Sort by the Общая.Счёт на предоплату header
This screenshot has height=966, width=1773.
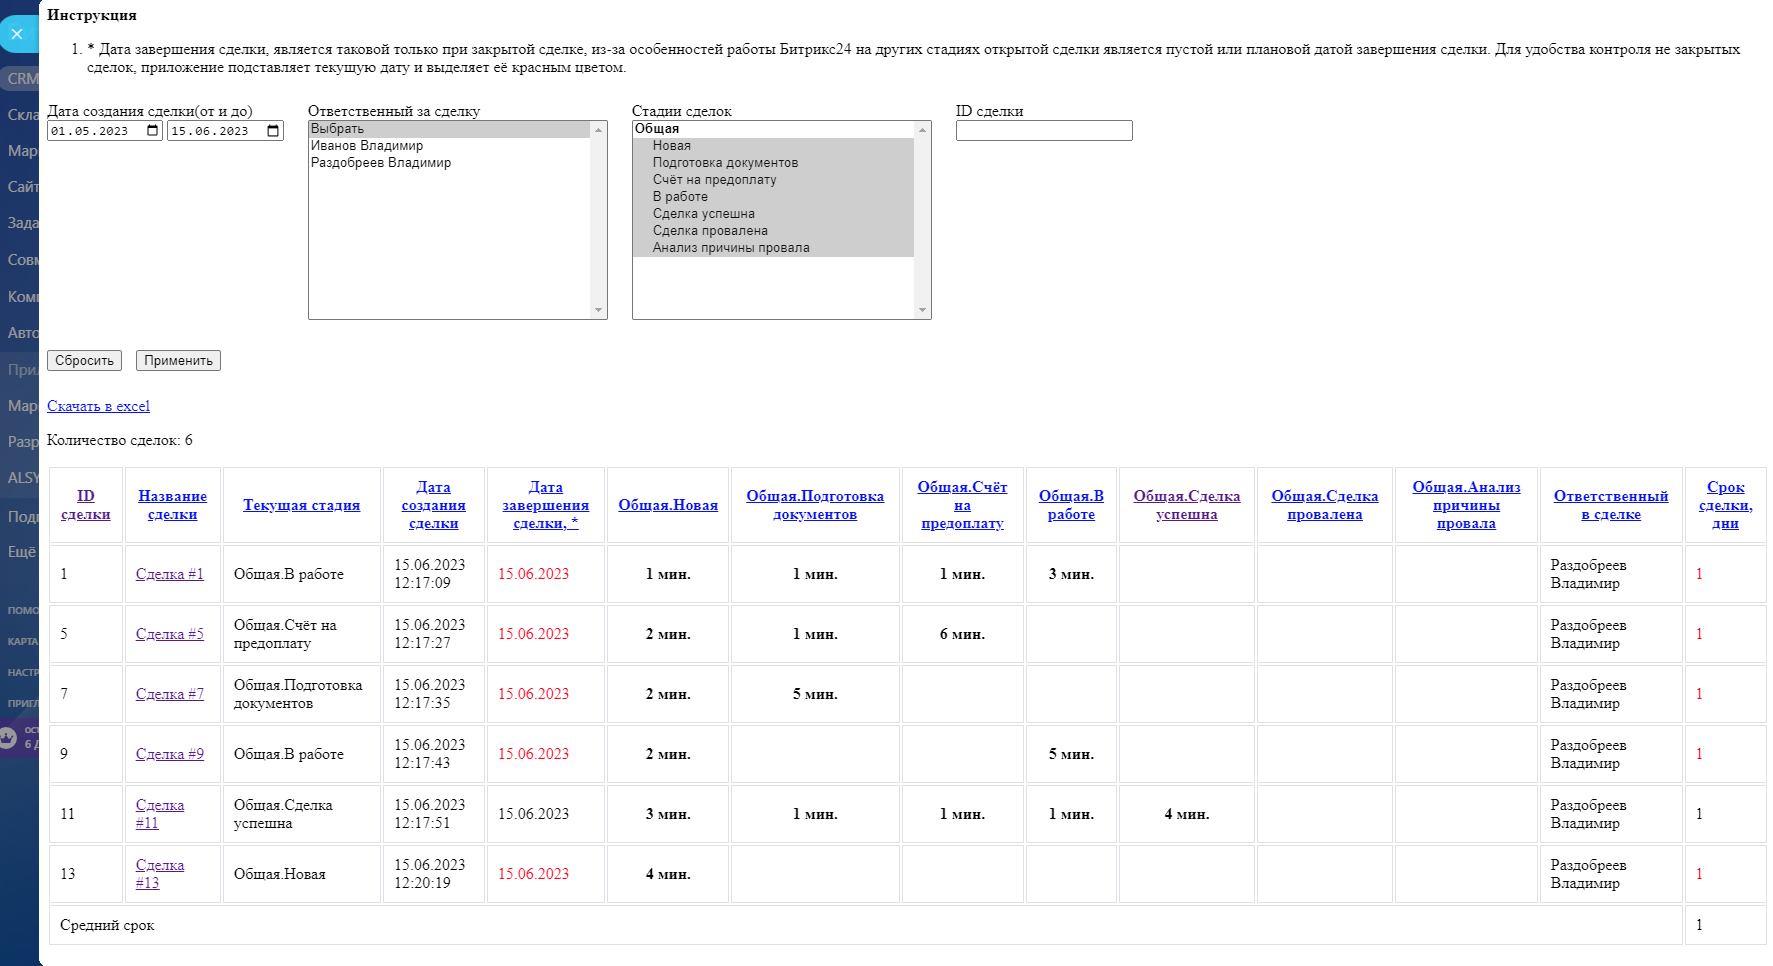tap(962, 505)
